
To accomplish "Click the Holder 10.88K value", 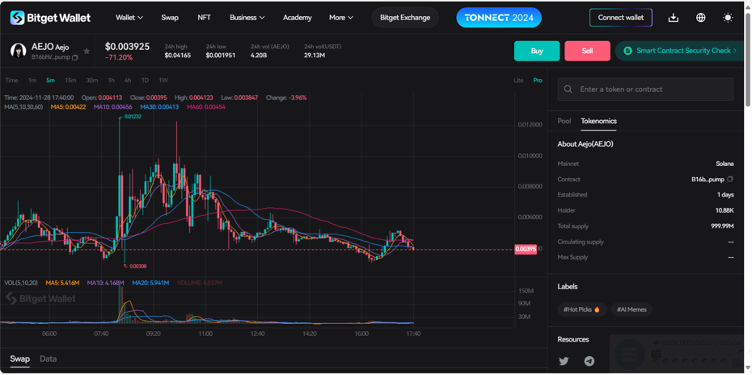I will pos(724,210).
